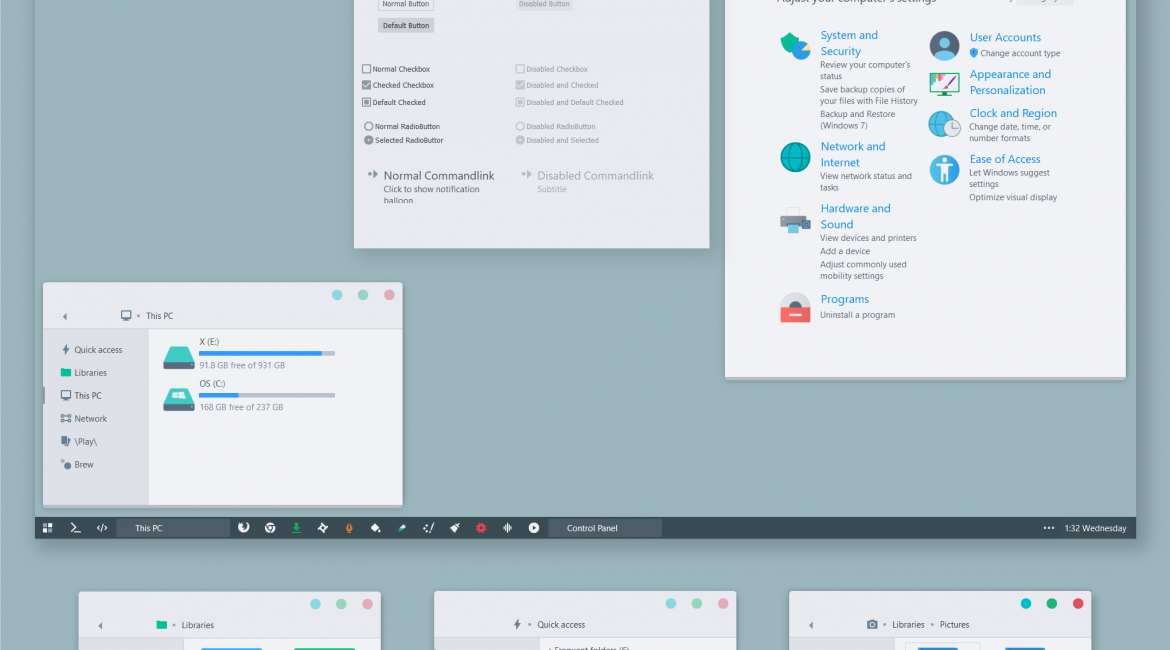Open the code editor brackets icon
Screen dimensions: 1170x650
102,528
